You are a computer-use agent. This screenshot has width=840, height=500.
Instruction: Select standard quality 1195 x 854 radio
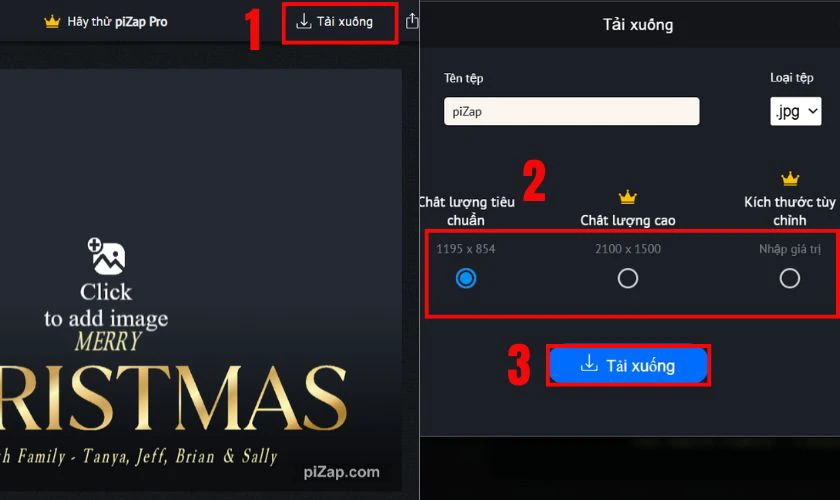[466, 278]
